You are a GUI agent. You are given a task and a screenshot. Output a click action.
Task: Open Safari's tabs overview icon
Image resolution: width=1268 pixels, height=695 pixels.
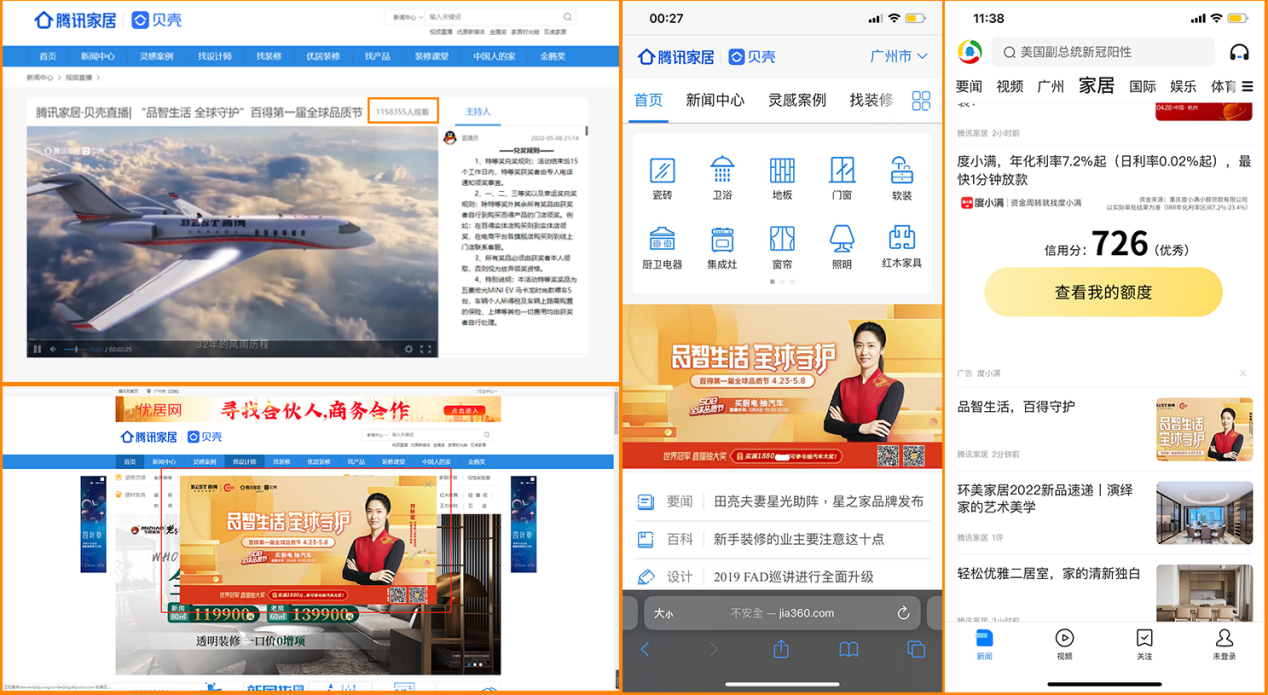(916, 649)
